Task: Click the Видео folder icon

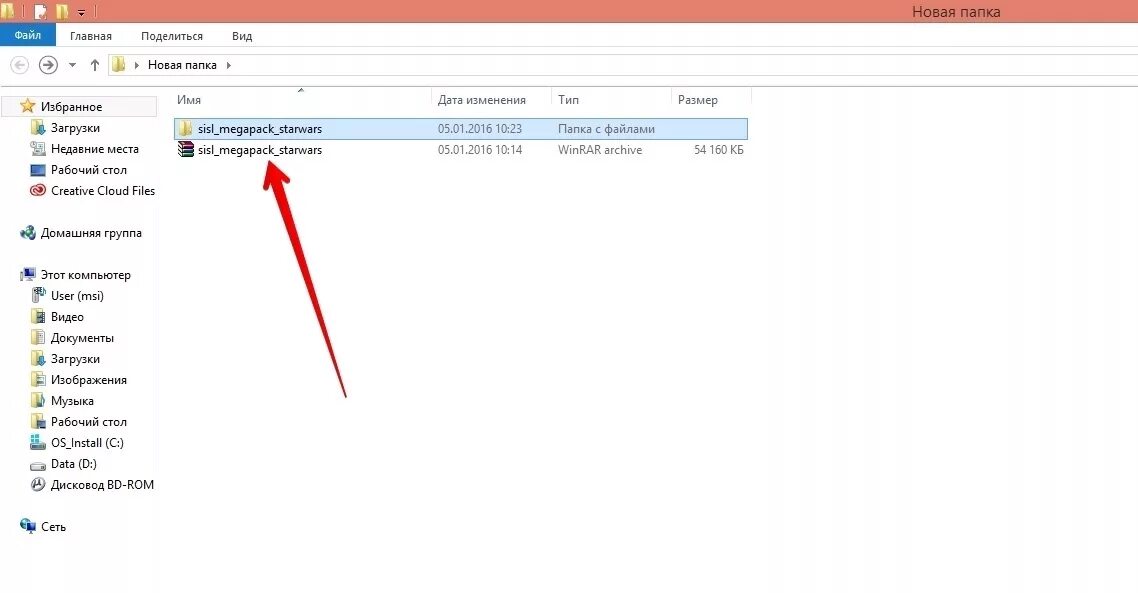Action: pyautogui.click(x=38, y=316)
